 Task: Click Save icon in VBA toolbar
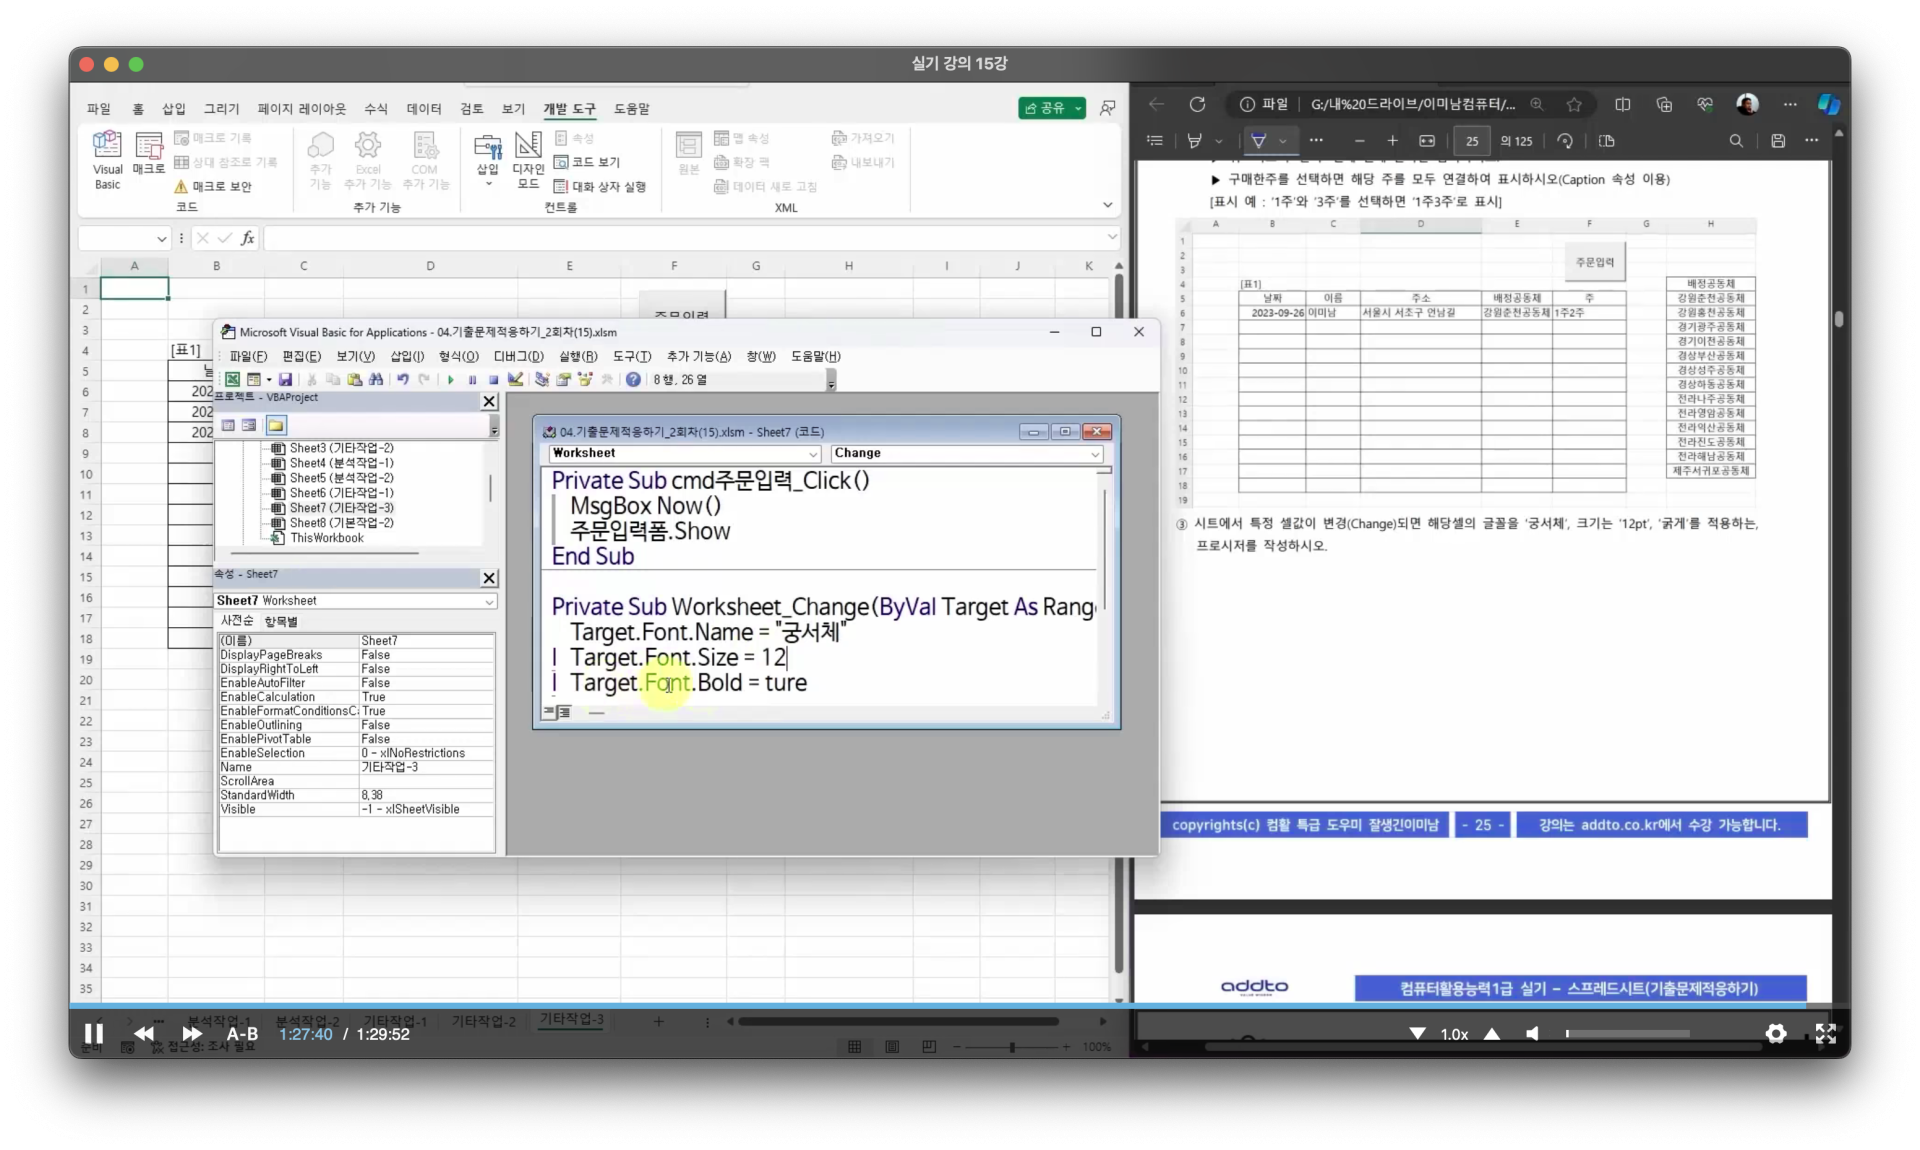click(x=286, y=380)
